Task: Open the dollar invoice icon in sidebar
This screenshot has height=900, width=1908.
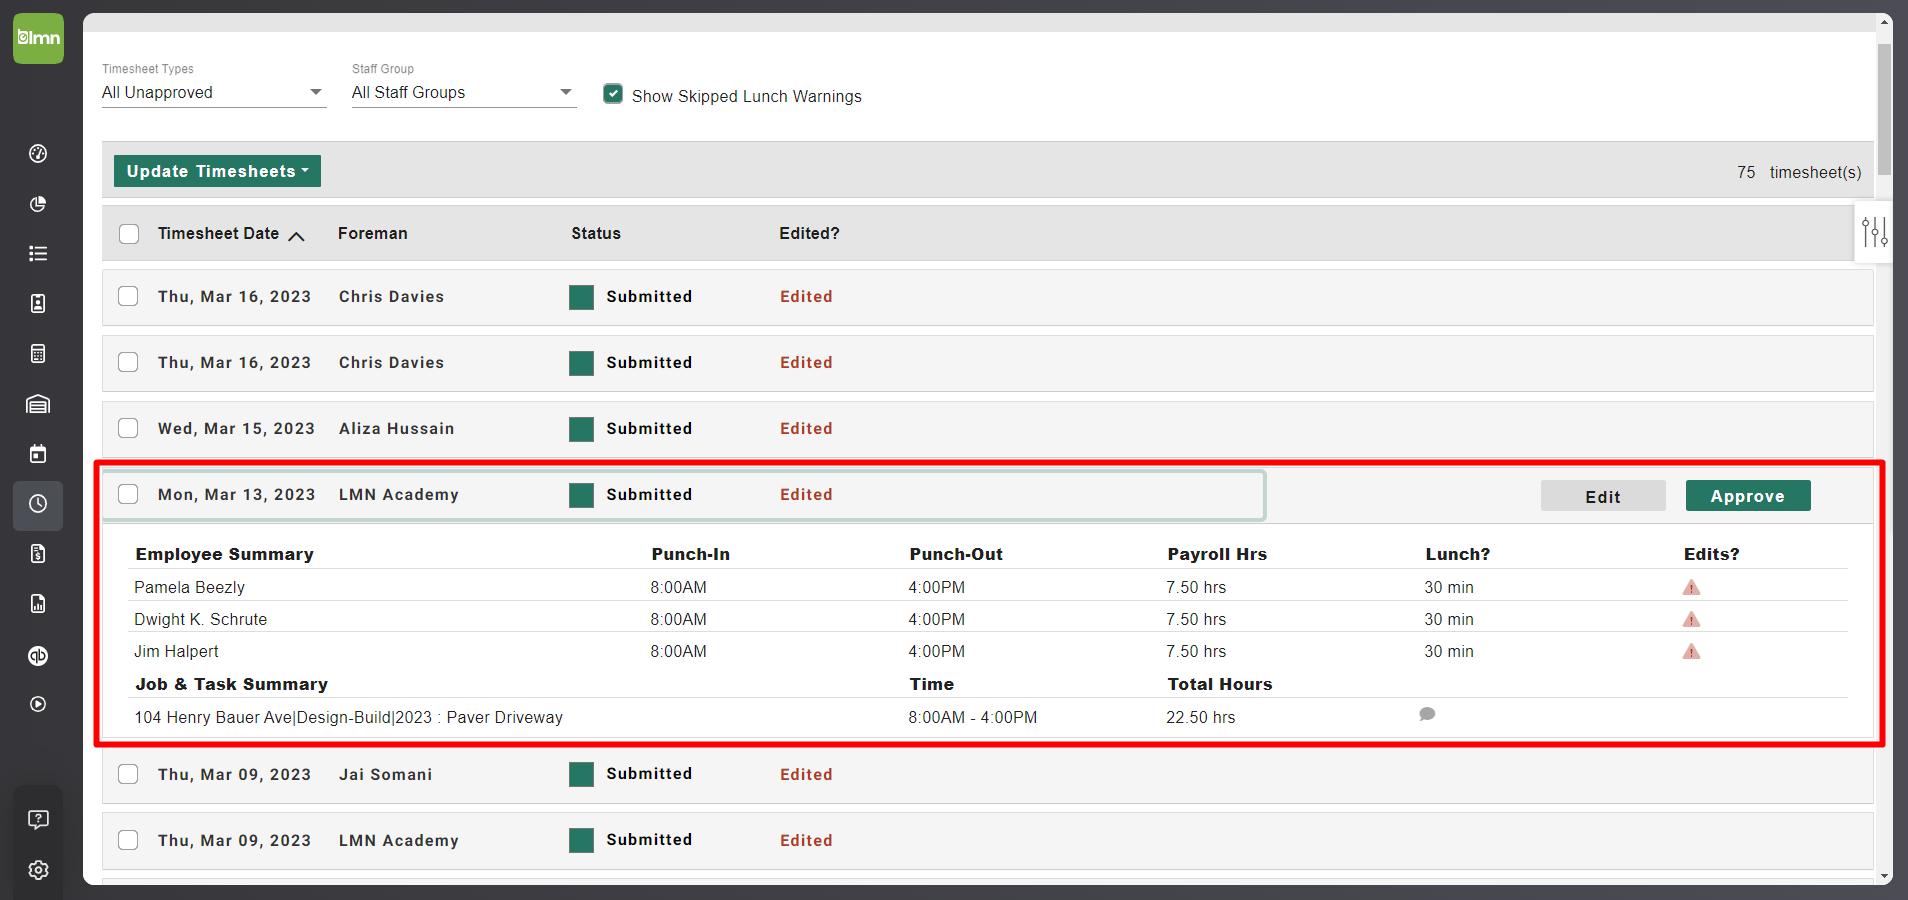Action: (38, 554)
